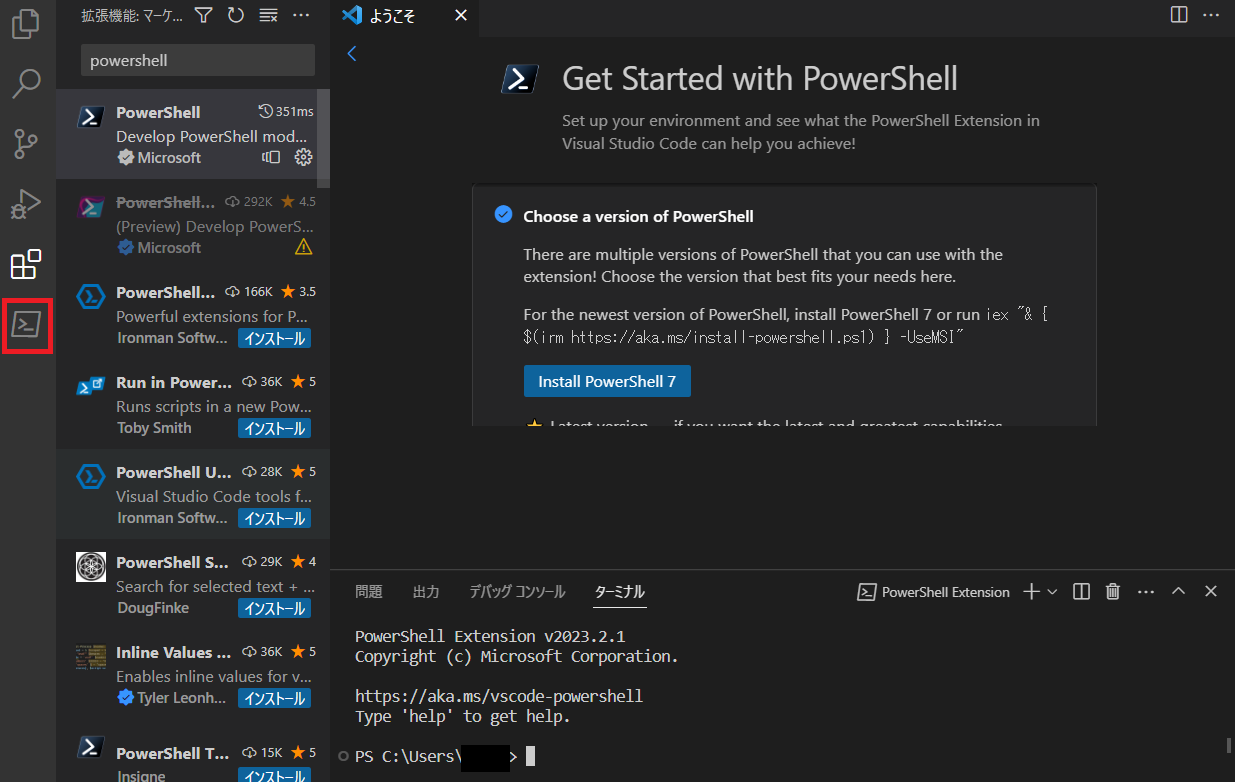The width and height of the screenshot is (1235, 782).
Task: Go back with the walkthrough back arrow
Action: point(351,54)
